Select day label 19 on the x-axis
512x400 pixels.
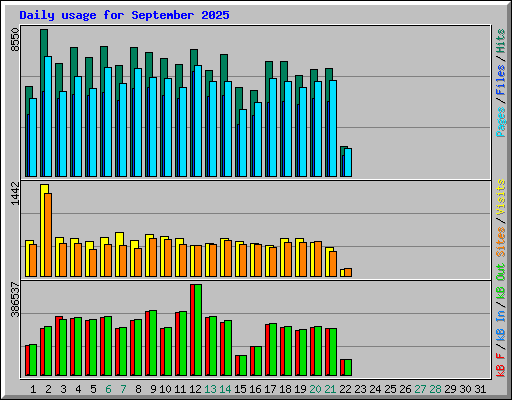(300, 389)
